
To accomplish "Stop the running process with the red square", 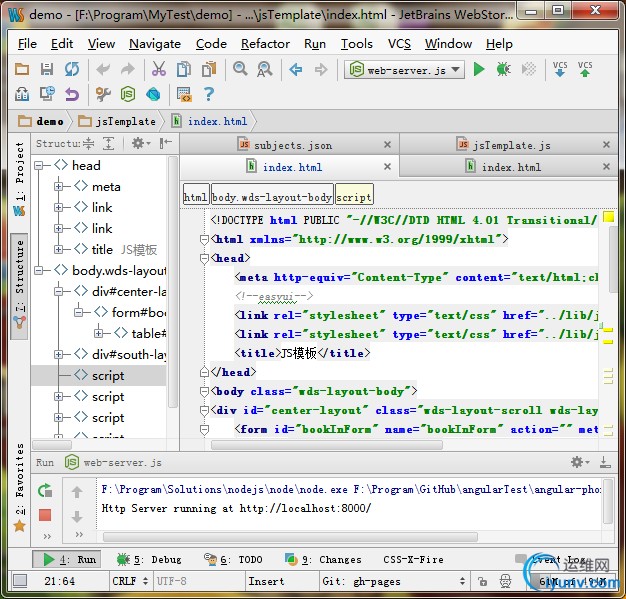I will coord(45,515).
